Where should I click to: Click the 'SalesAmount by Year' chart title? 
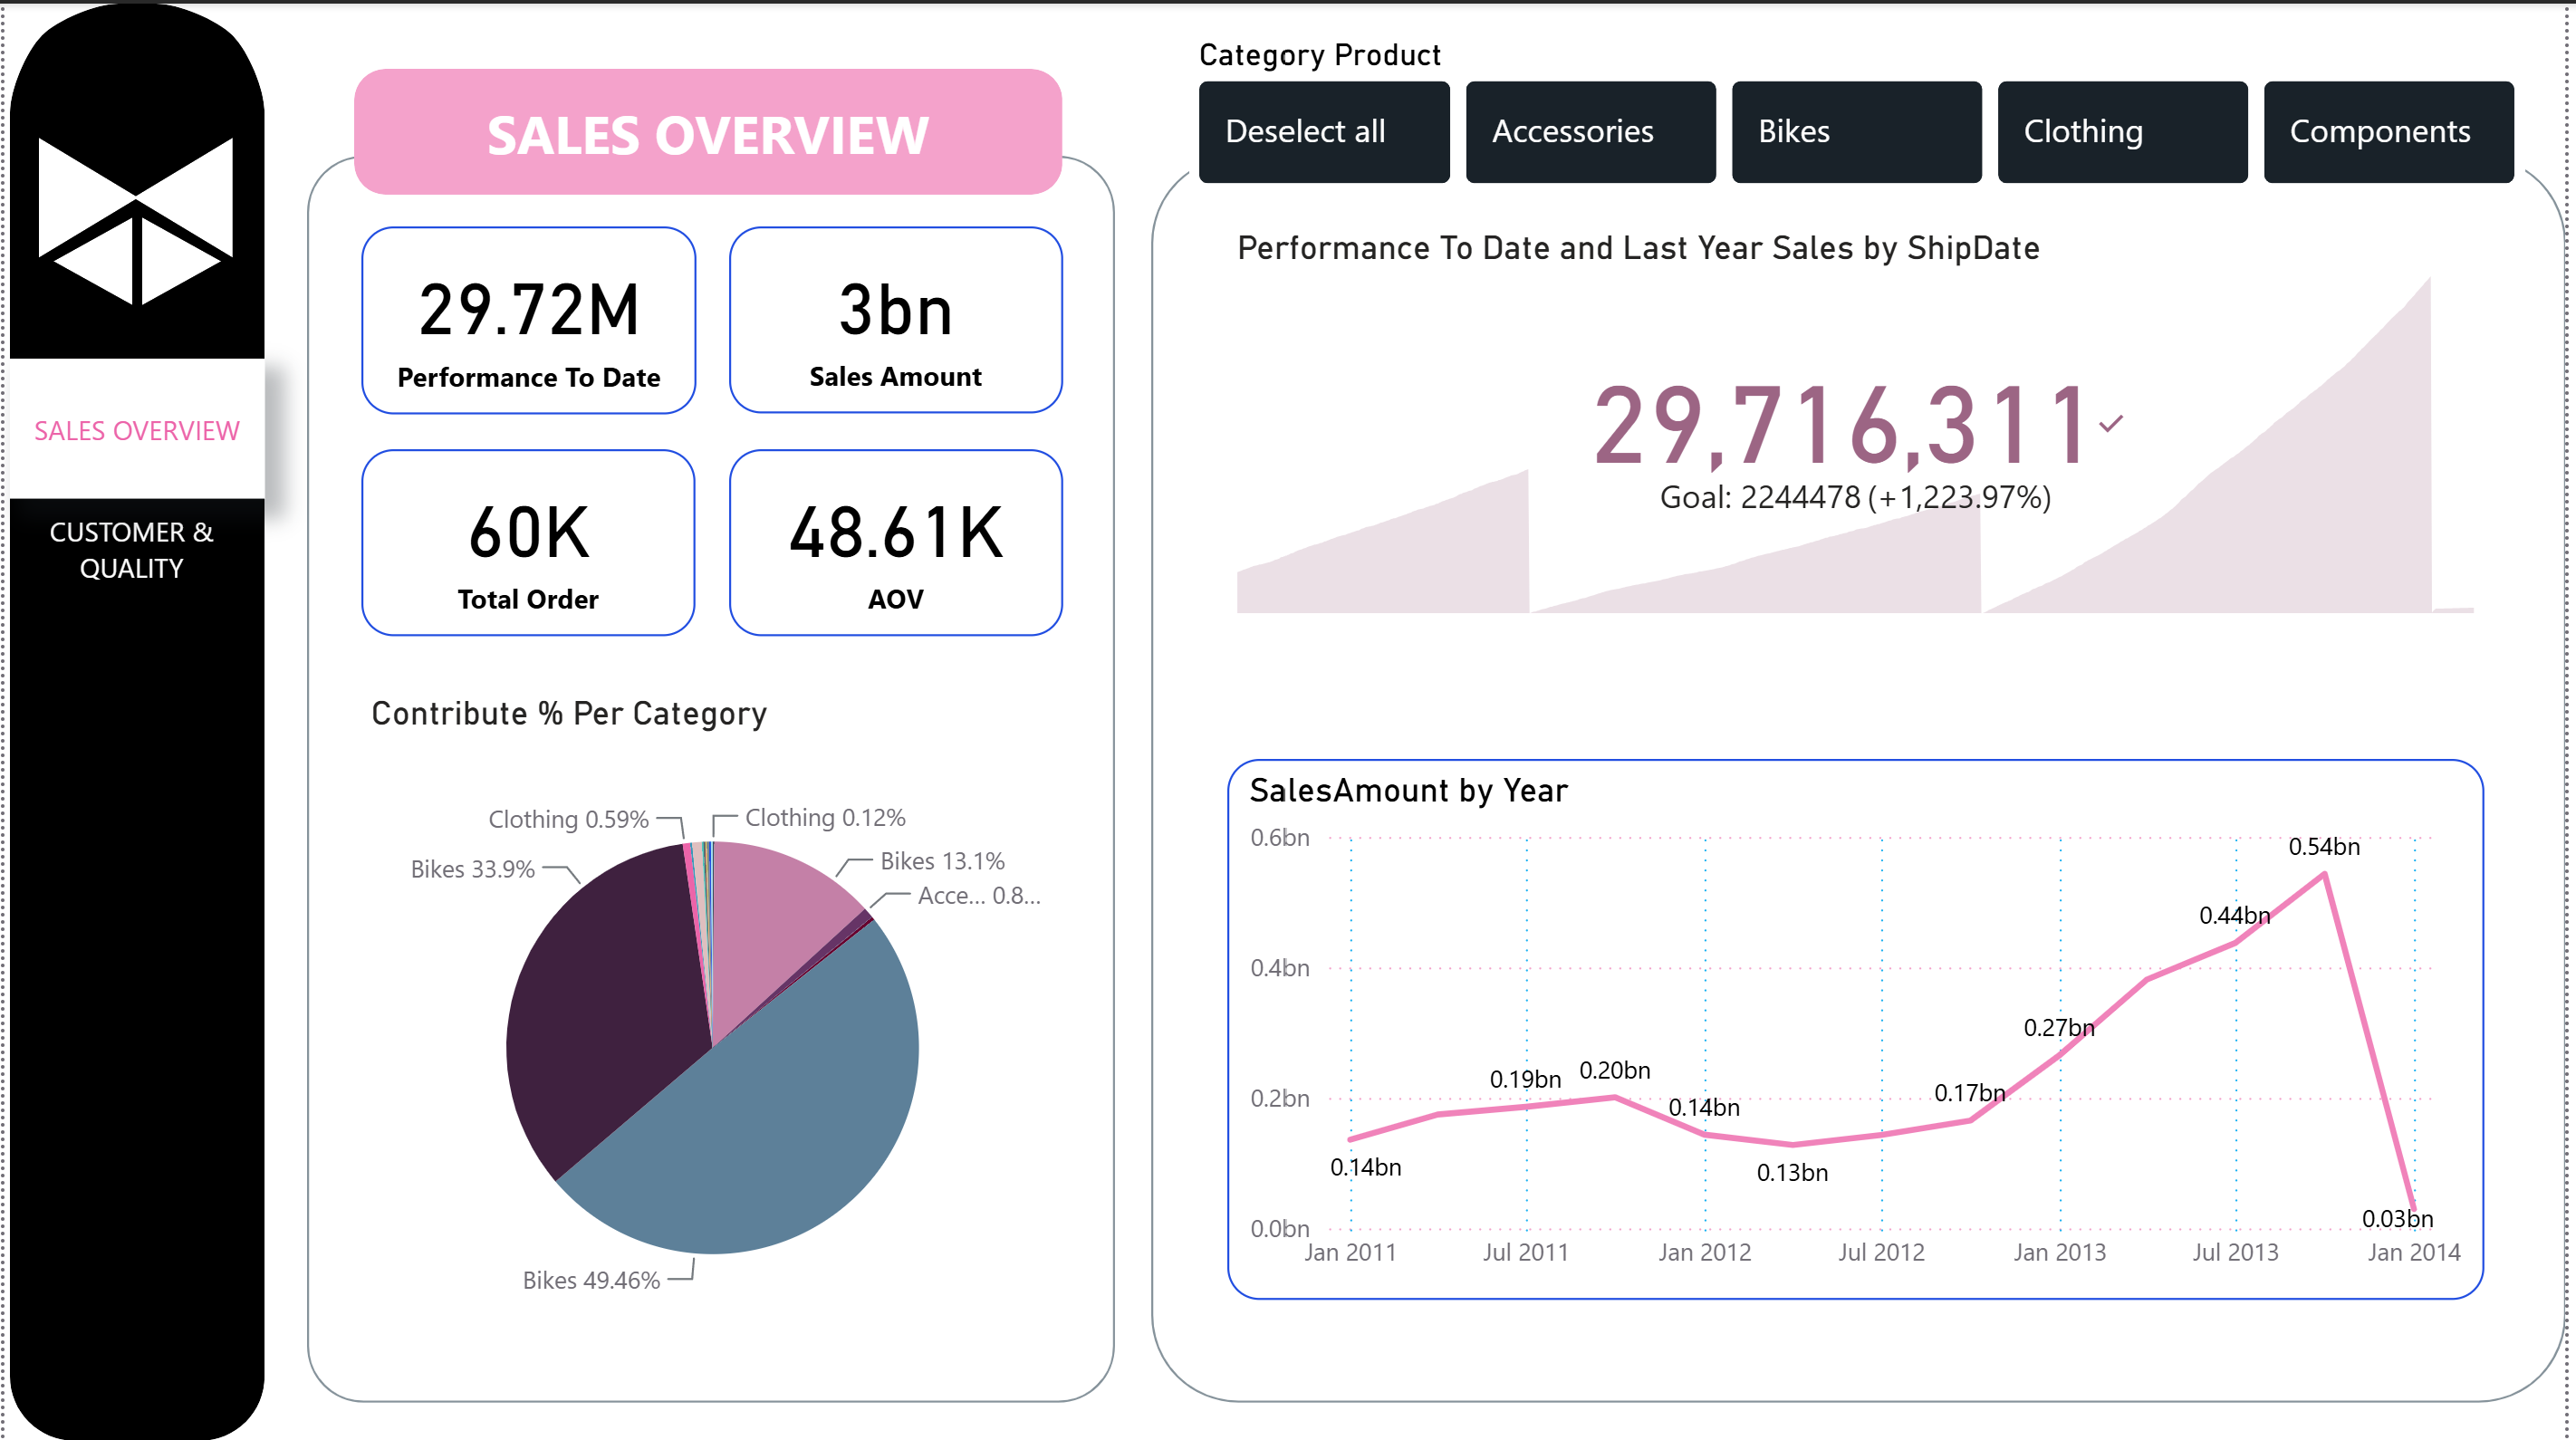(x=1408, y=790)
